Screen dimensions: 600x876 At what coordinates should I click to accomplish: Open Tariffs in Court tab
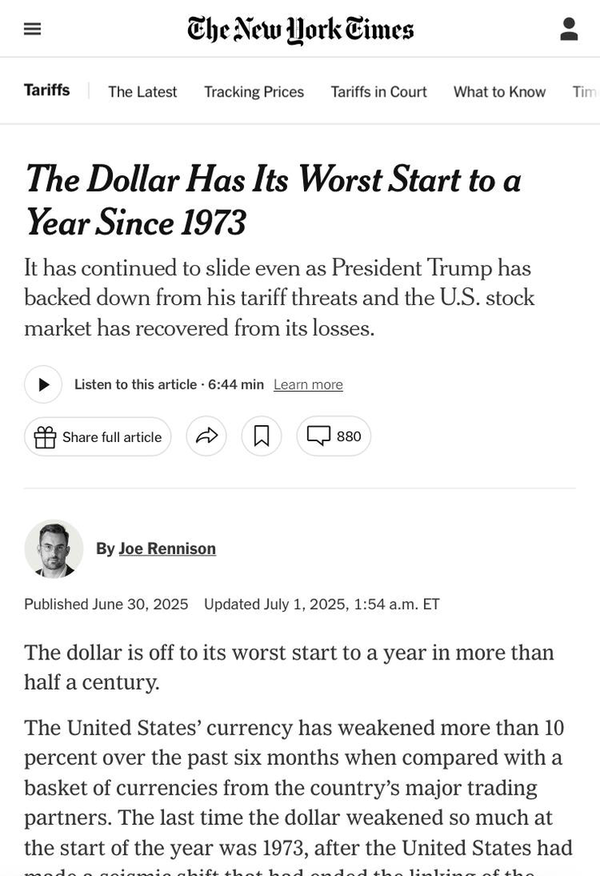pyautogui.click(x=379, y=91)
